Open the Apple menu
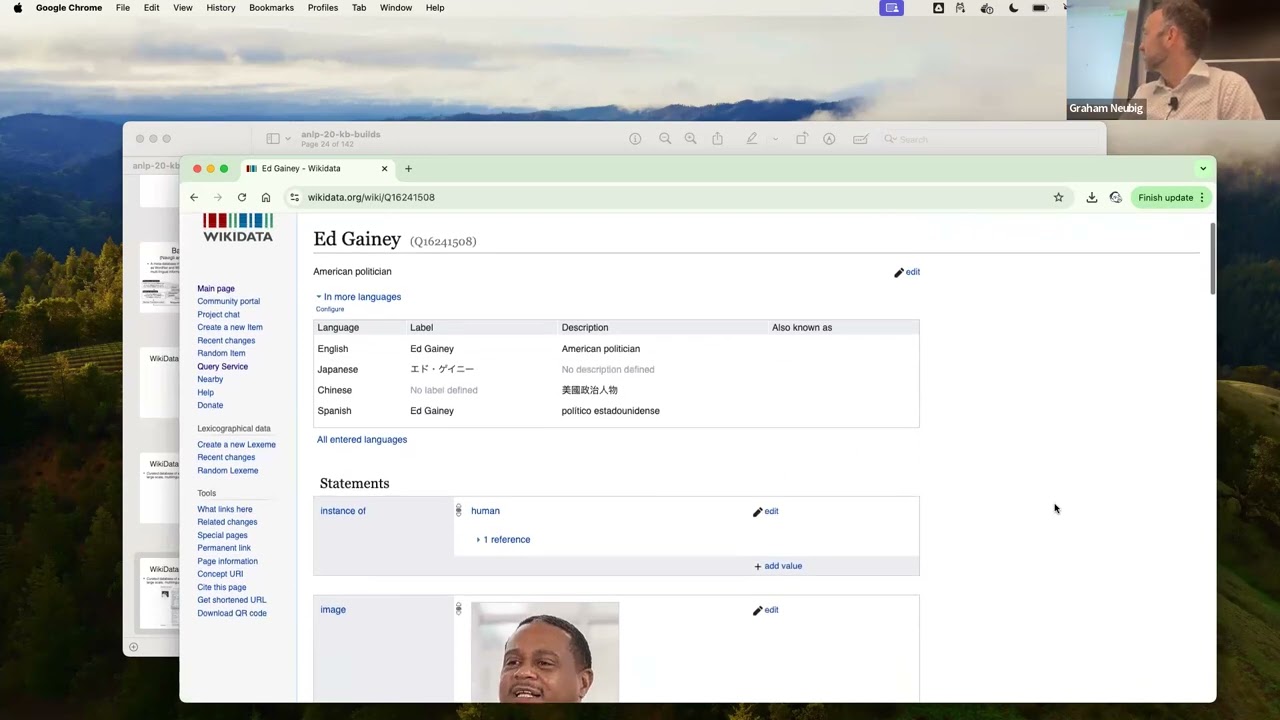 17,8
